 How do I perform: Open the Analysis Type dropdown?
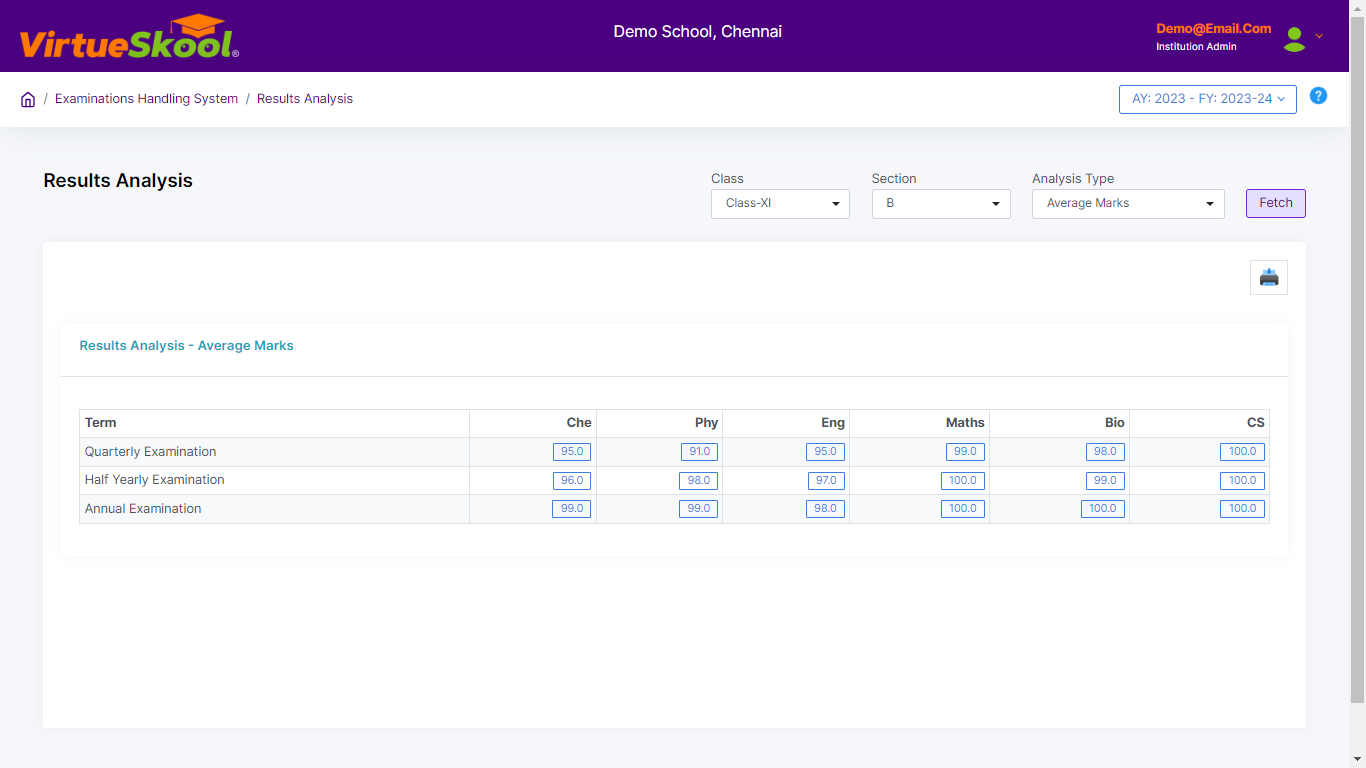pyautogui.click(x=1128, y=204)
